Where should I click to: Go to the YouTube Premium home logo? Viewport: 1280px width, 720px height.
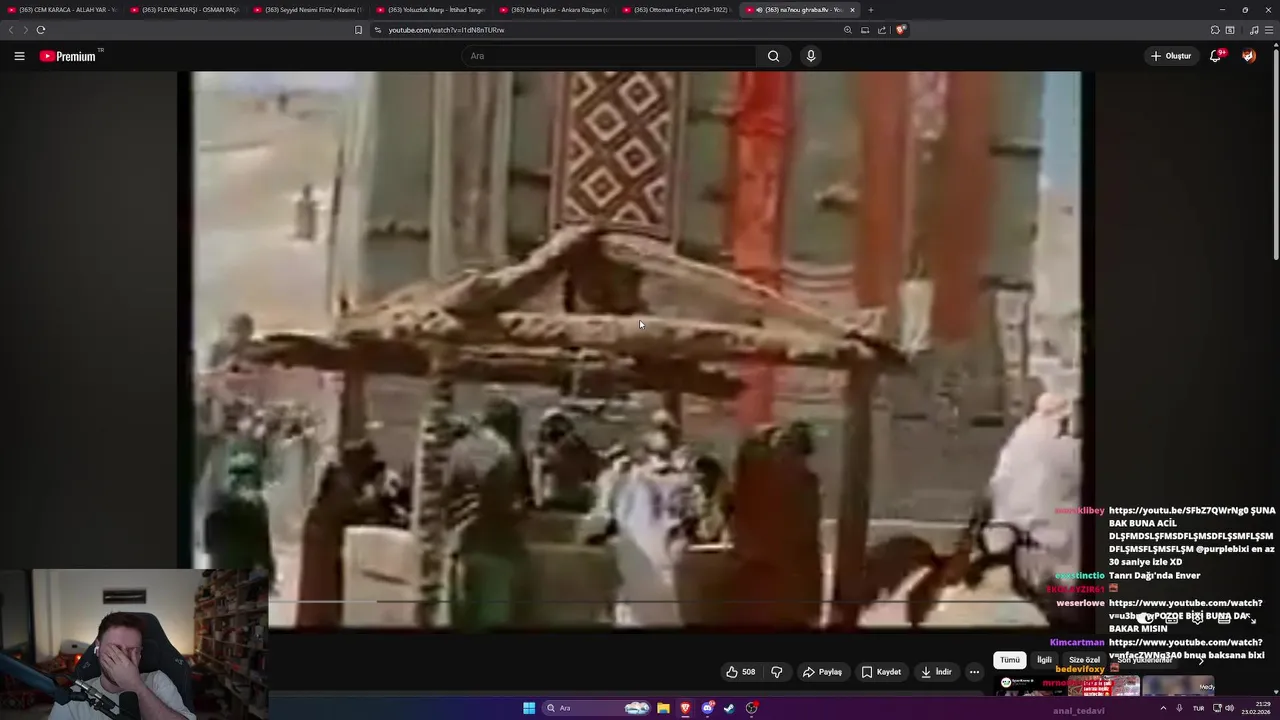coord(70,56)
